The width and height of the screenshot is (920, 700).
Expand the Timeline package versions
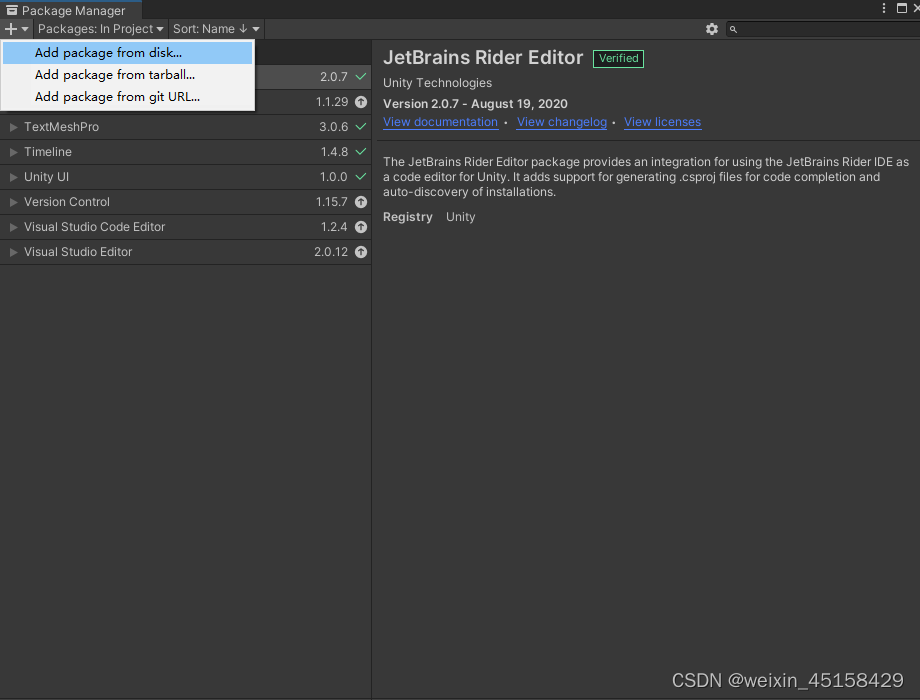(13, 152)
